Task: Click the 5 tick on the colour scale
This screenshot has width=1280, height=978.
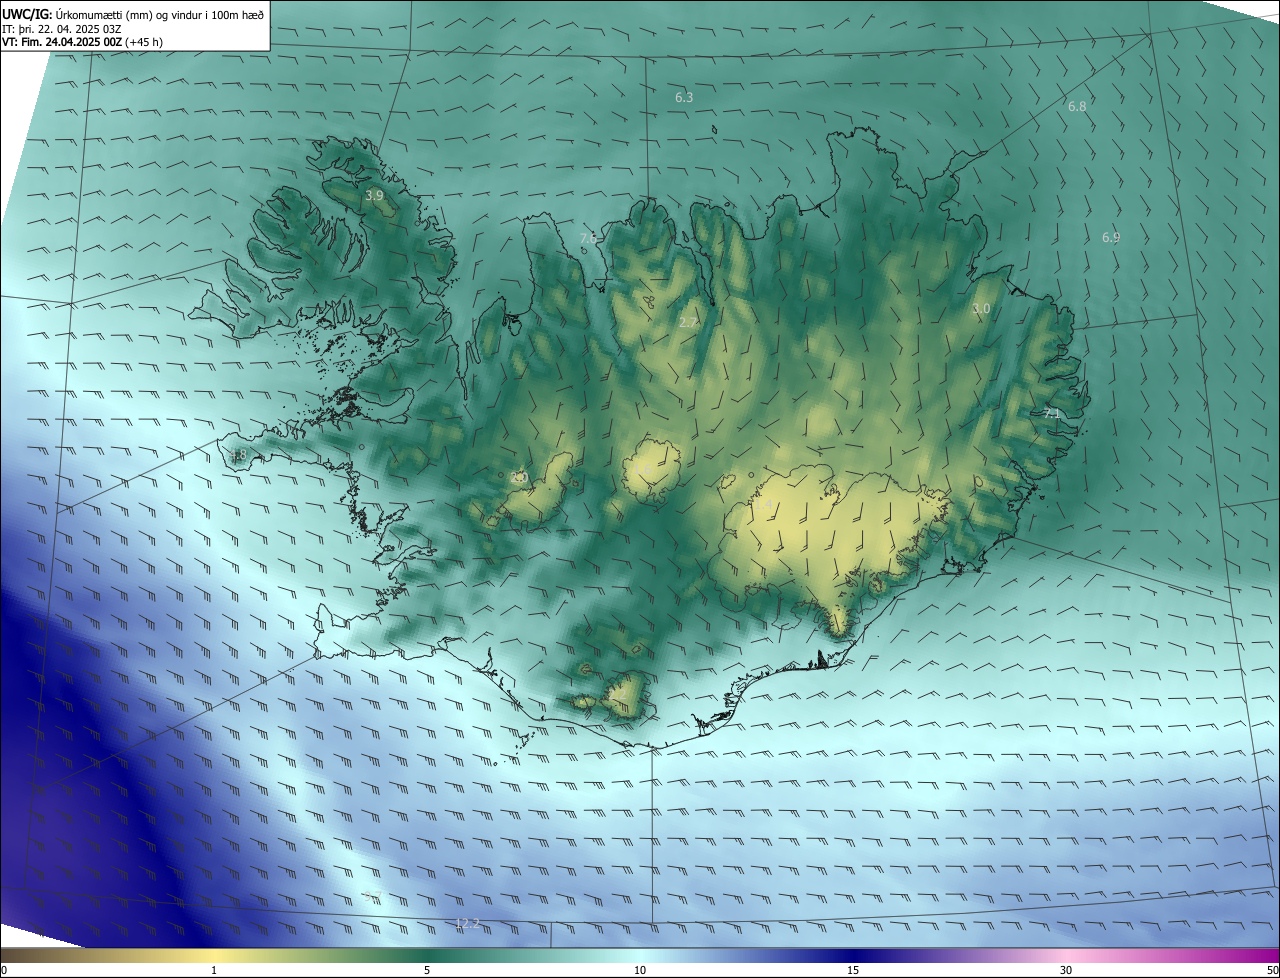Action: (427, 970)
